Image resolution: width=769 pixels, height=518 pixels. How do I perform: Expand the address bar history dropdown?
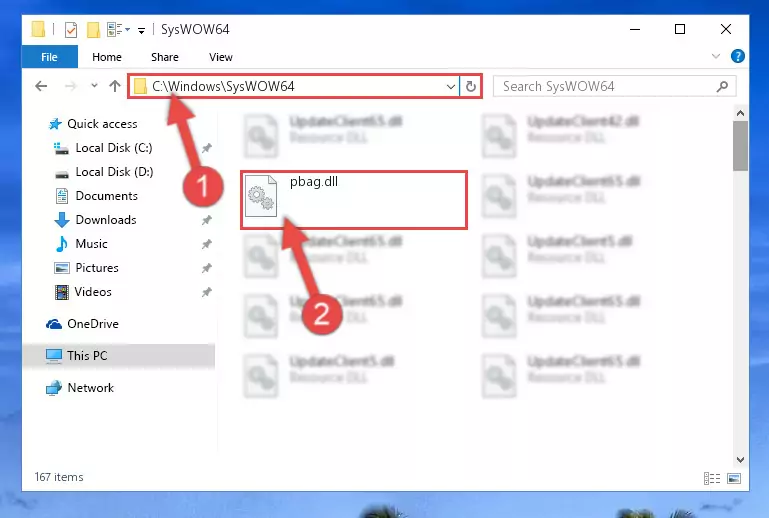point(451,87)
